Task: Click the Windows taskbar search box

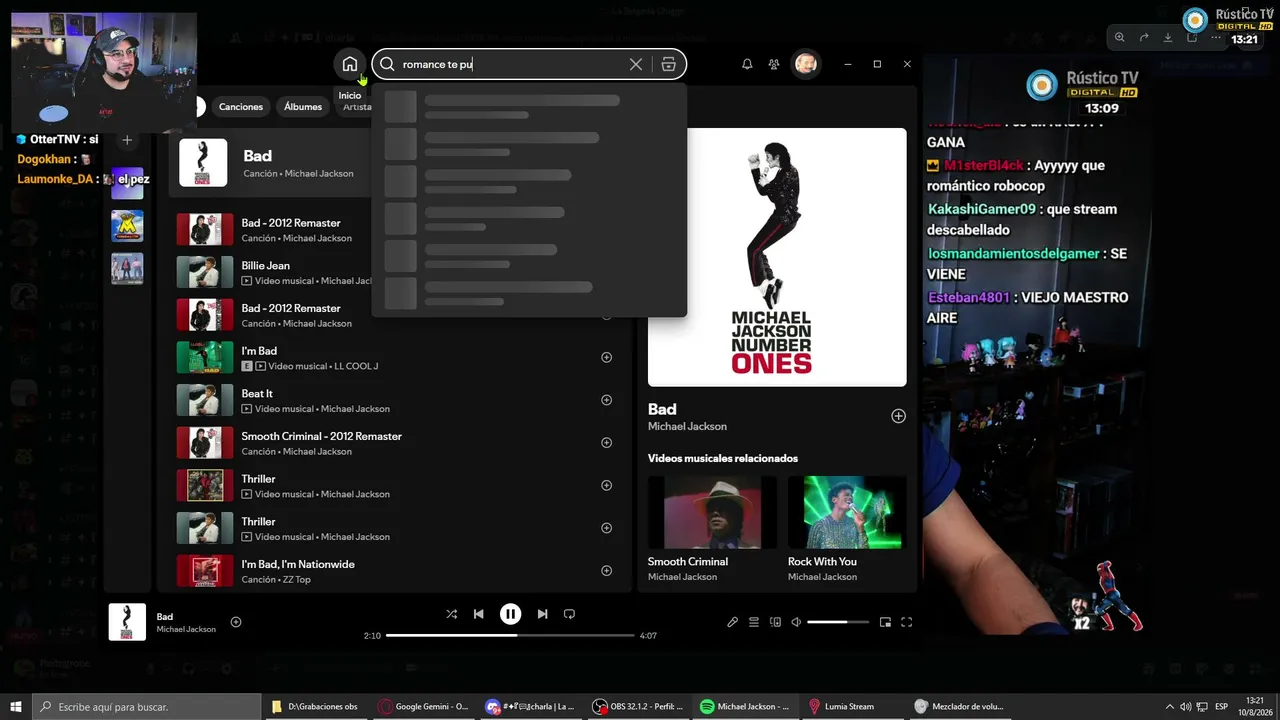Action: [147, 707]
